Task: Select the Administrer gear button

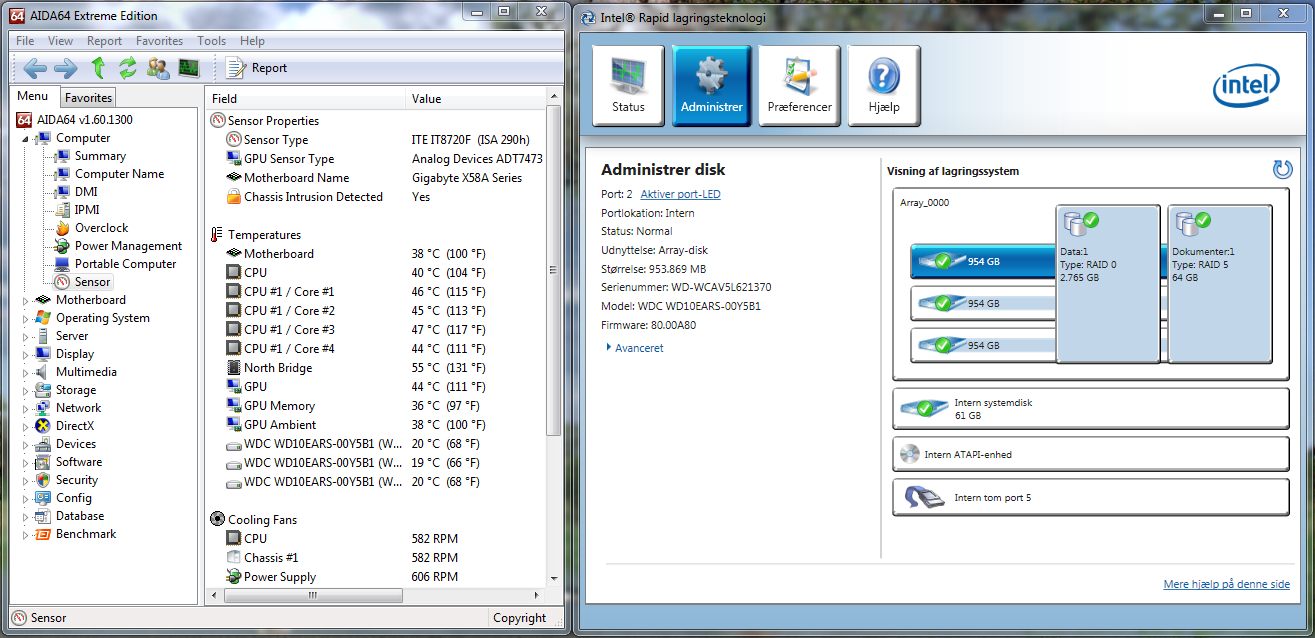Action: pyautogui.click(x=711, y=86)
